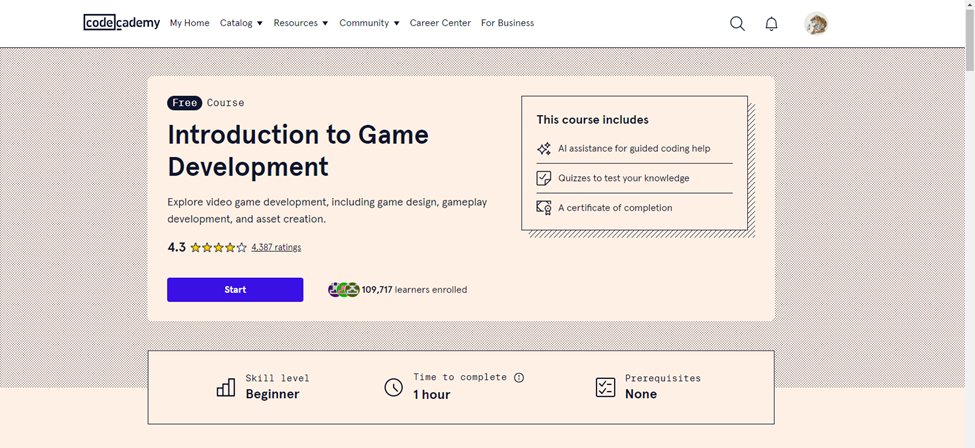Screen dimensions: 975x448
Task: Open the search magnifier icon
Action: pos(737,24)
